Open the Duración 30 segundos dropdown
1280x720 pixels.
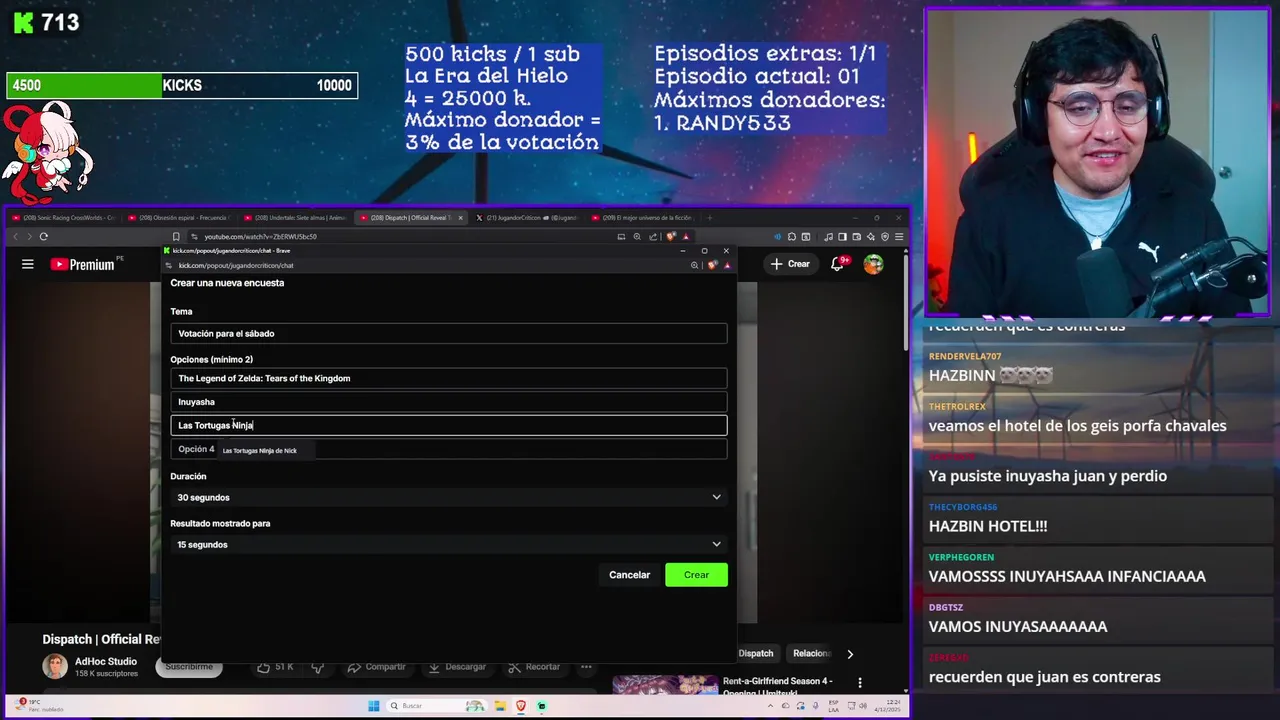[448, 497]
